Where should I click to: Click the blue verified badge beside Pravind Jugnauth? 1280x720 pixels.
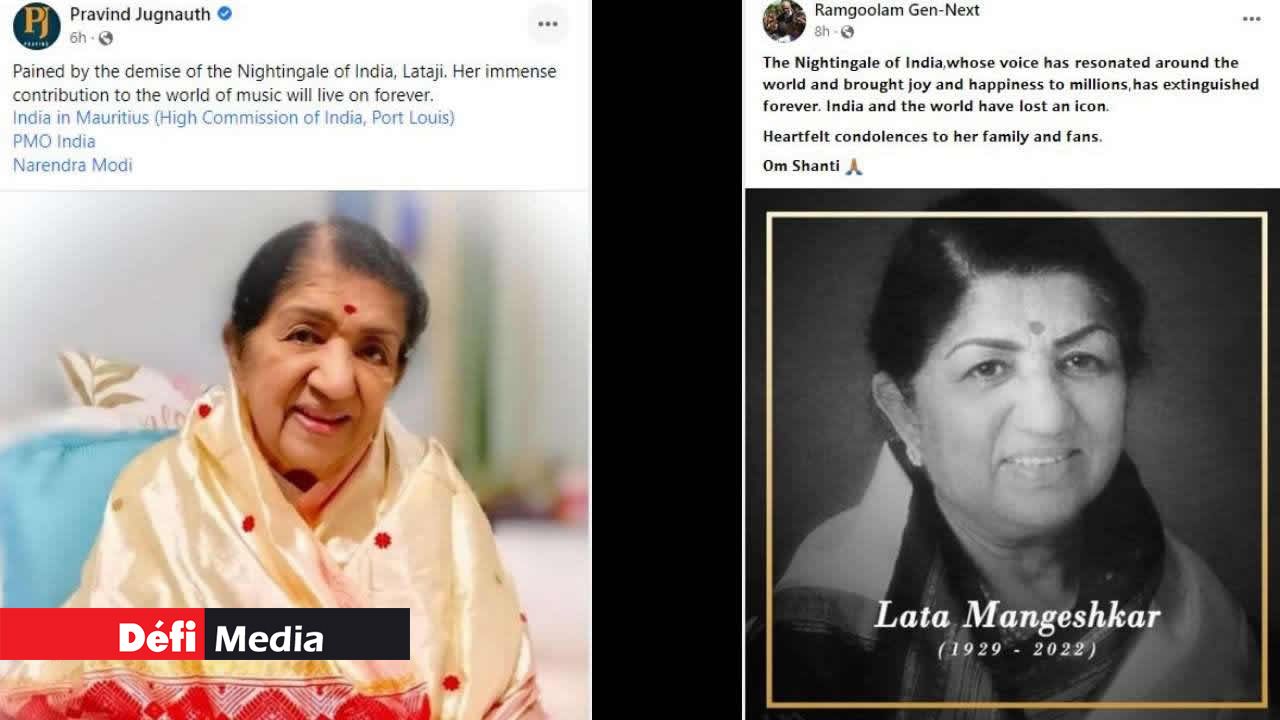226,14
